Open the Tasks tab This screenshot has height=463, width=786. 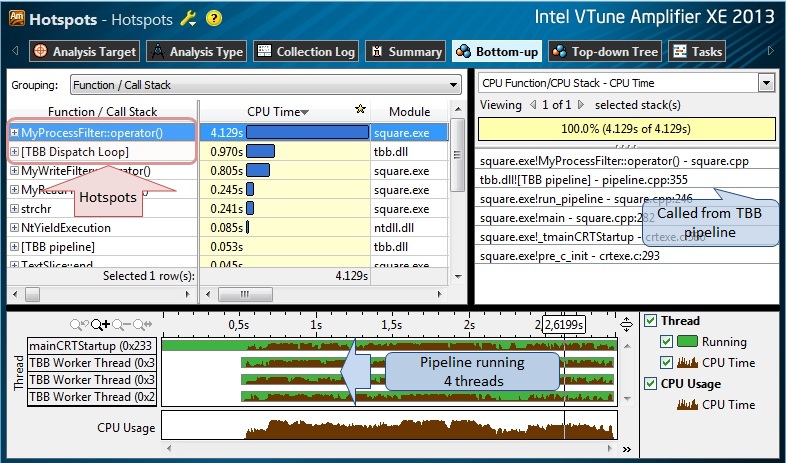click(697, 51)
